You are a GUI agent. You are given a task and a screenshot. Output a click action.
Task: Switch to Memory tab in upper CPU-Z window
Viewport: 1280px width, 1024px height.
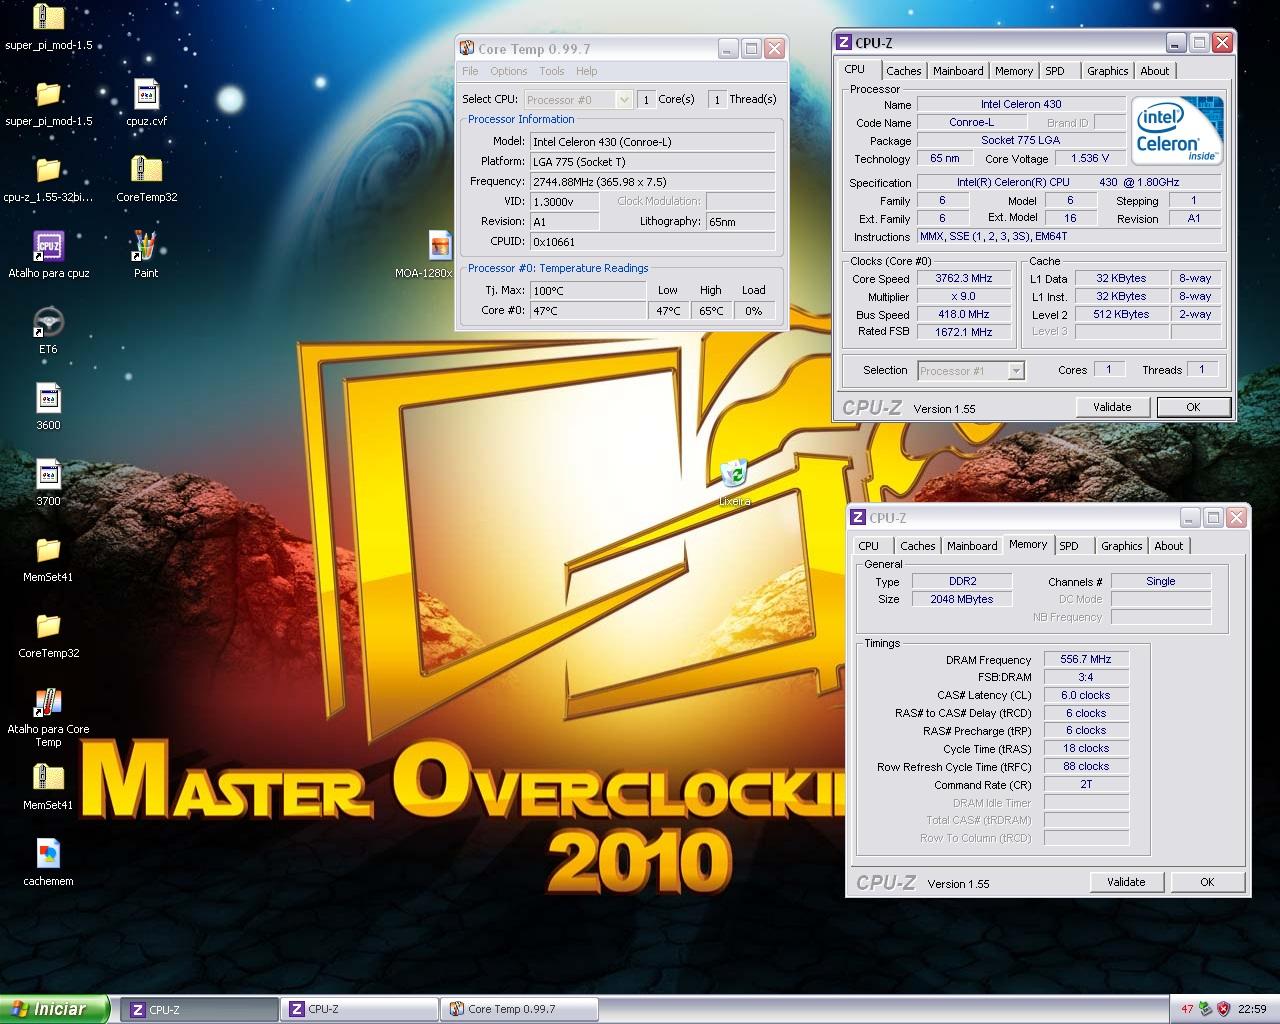(x=1014, y=71)
